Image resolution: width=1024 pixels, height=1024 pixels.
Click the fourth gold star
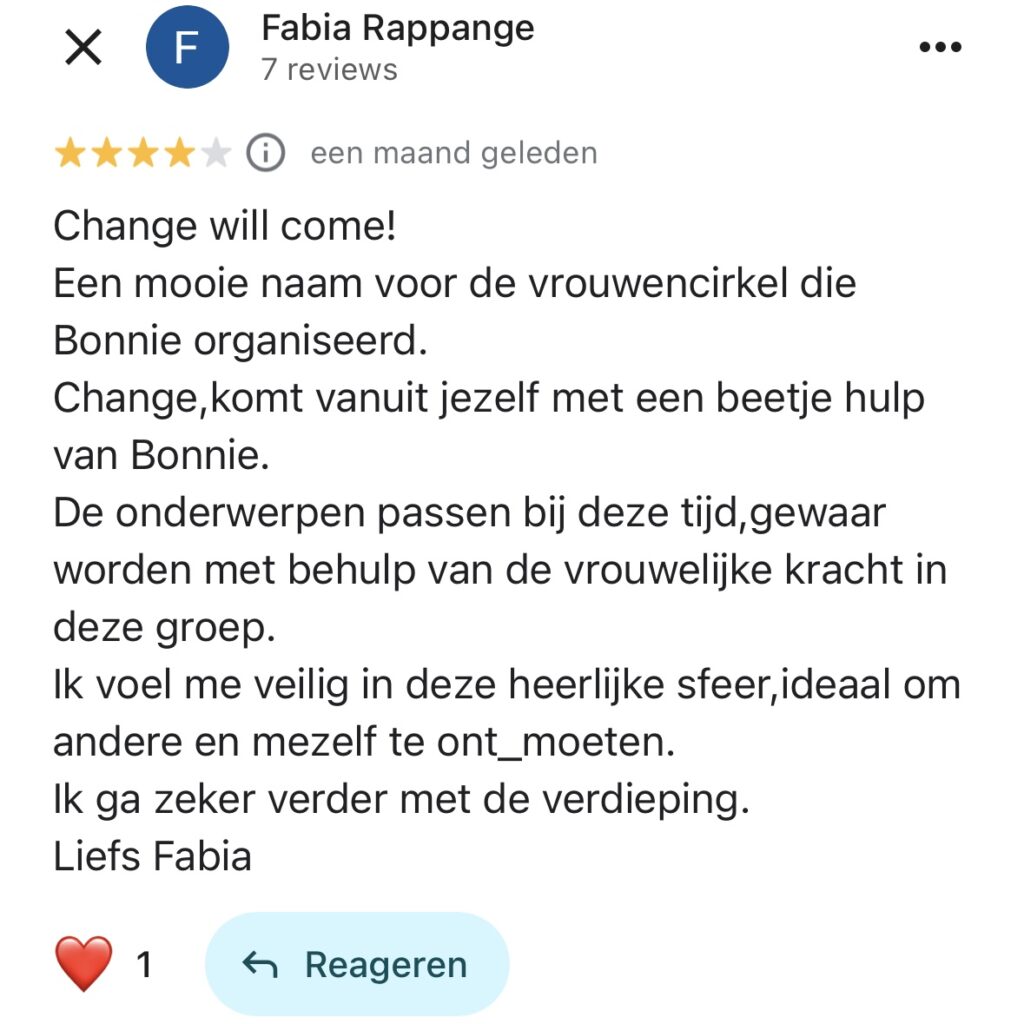pyautogui.click(x=180, y=153)
